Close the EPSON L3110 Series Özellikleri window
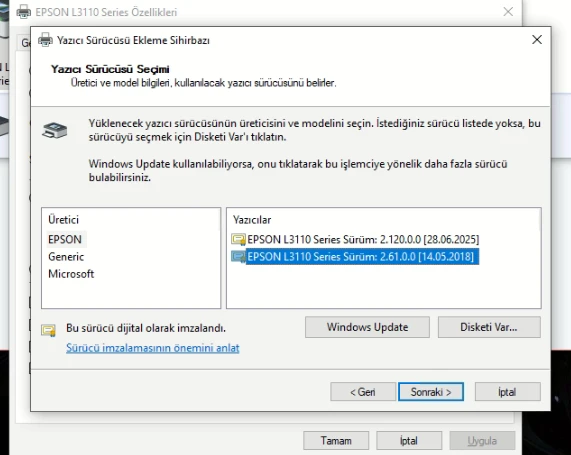Screen dimensions: 571x455 pyautogui.click(x=508, y=12)
